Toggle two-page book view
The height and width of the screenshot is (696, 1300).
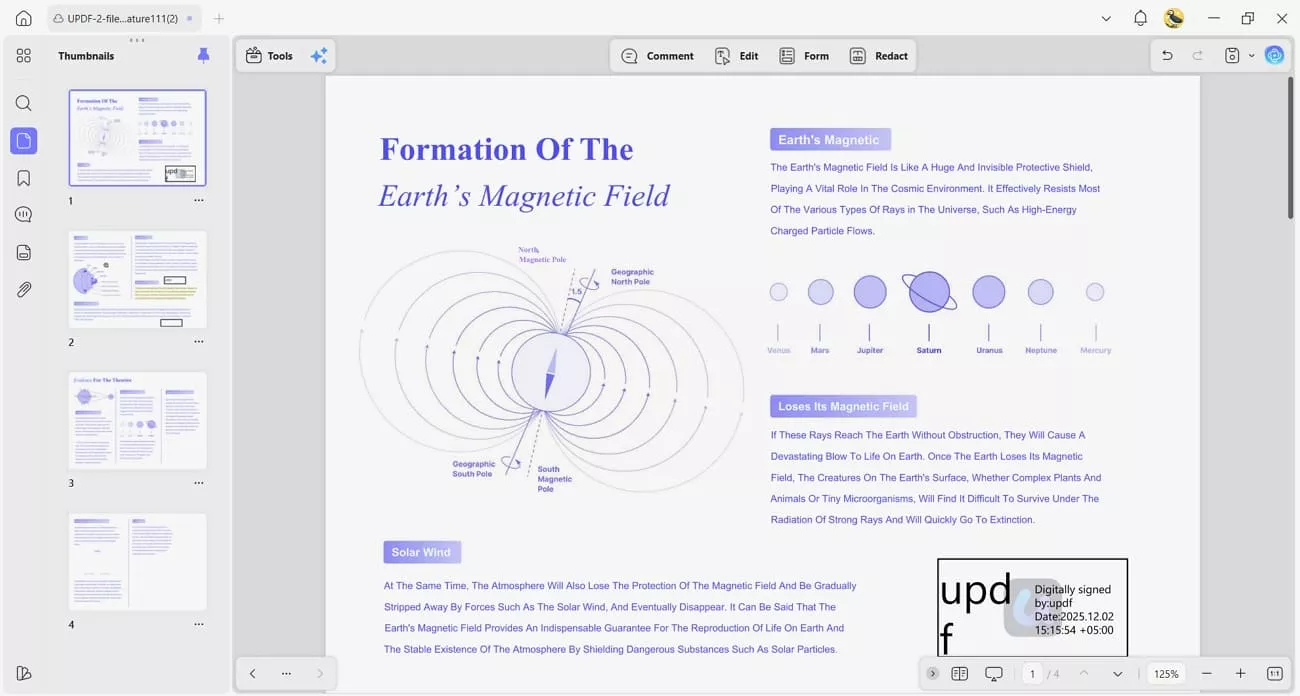(961, 673)
